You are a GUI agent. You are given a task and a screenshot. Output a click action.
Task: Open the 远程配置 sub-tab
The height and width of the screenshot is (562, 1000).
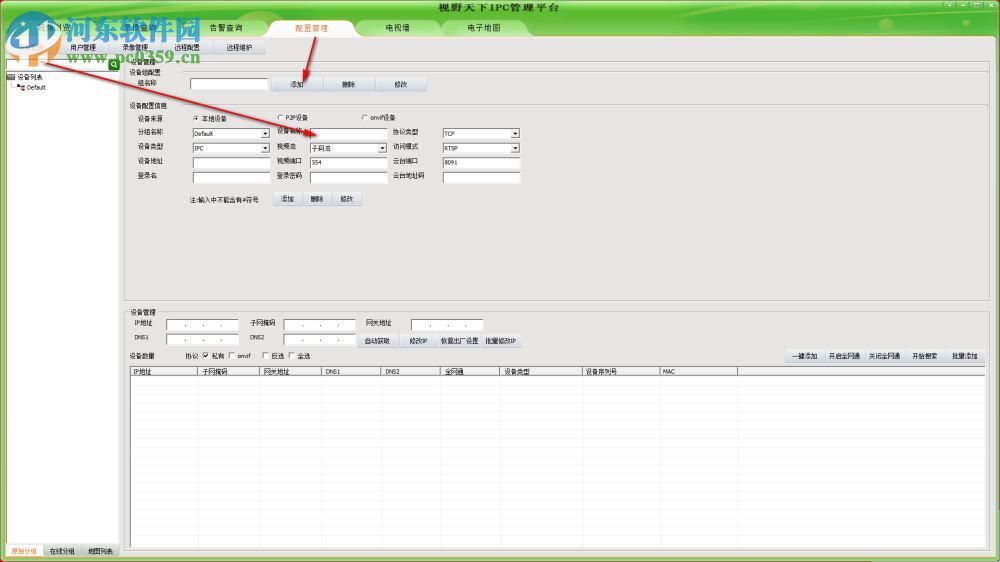tap(187, 48)
